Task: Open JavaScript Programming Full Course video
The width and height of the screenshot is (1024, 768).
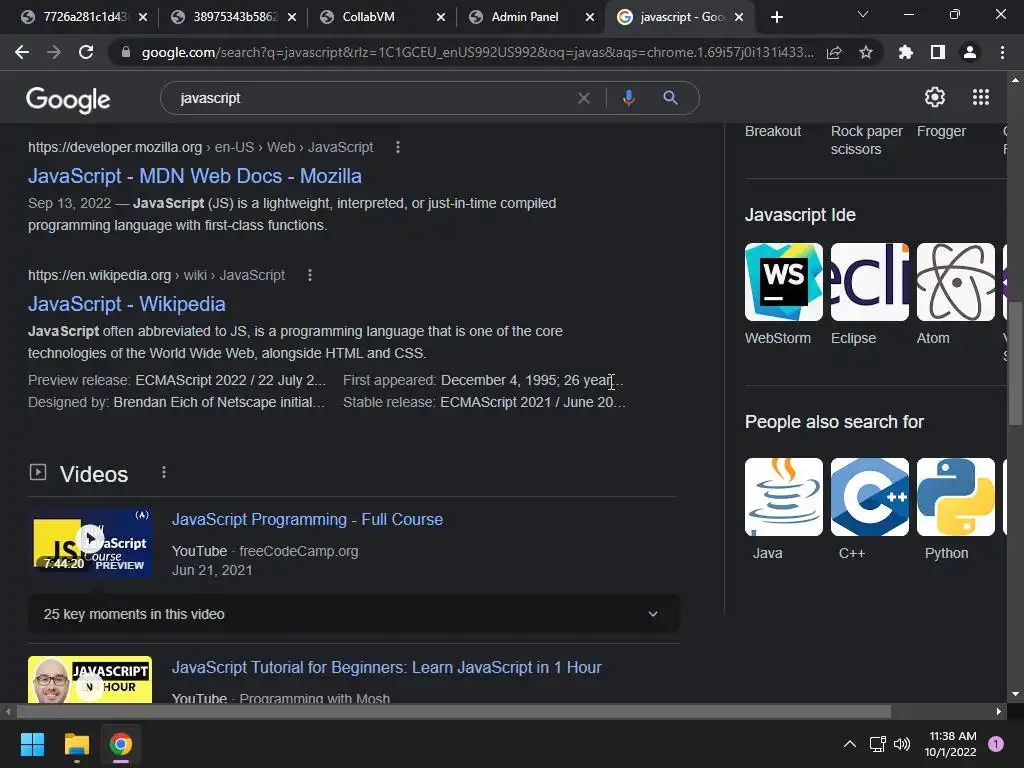Action: (x=308, y=520)
